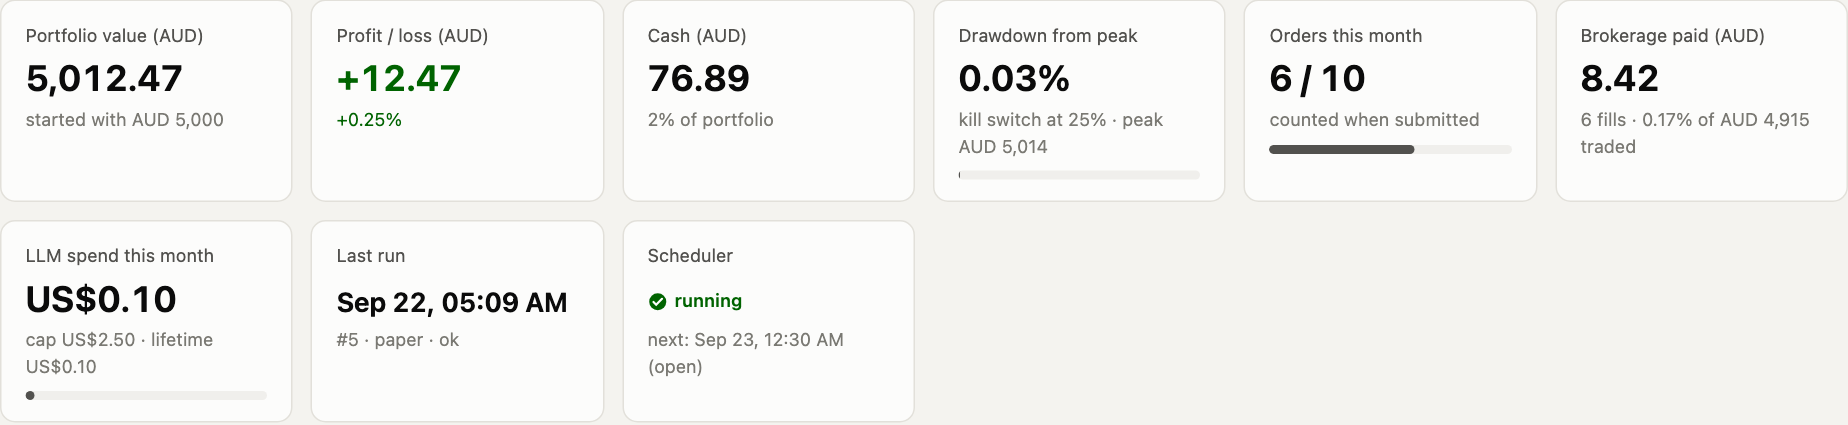Click the started with AUD 5,000 text
Image resolution: width=1848 pixels, height=425 pixels.
click(125, 120)
